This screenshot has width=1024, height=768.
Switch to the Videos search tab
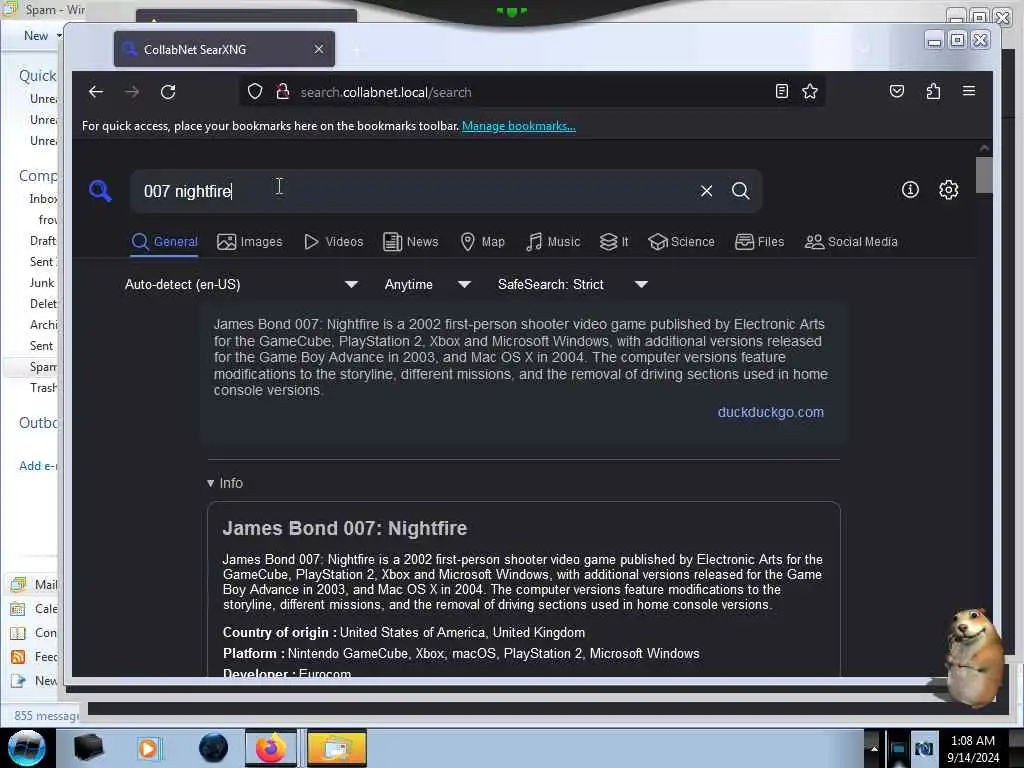[333, 242]
